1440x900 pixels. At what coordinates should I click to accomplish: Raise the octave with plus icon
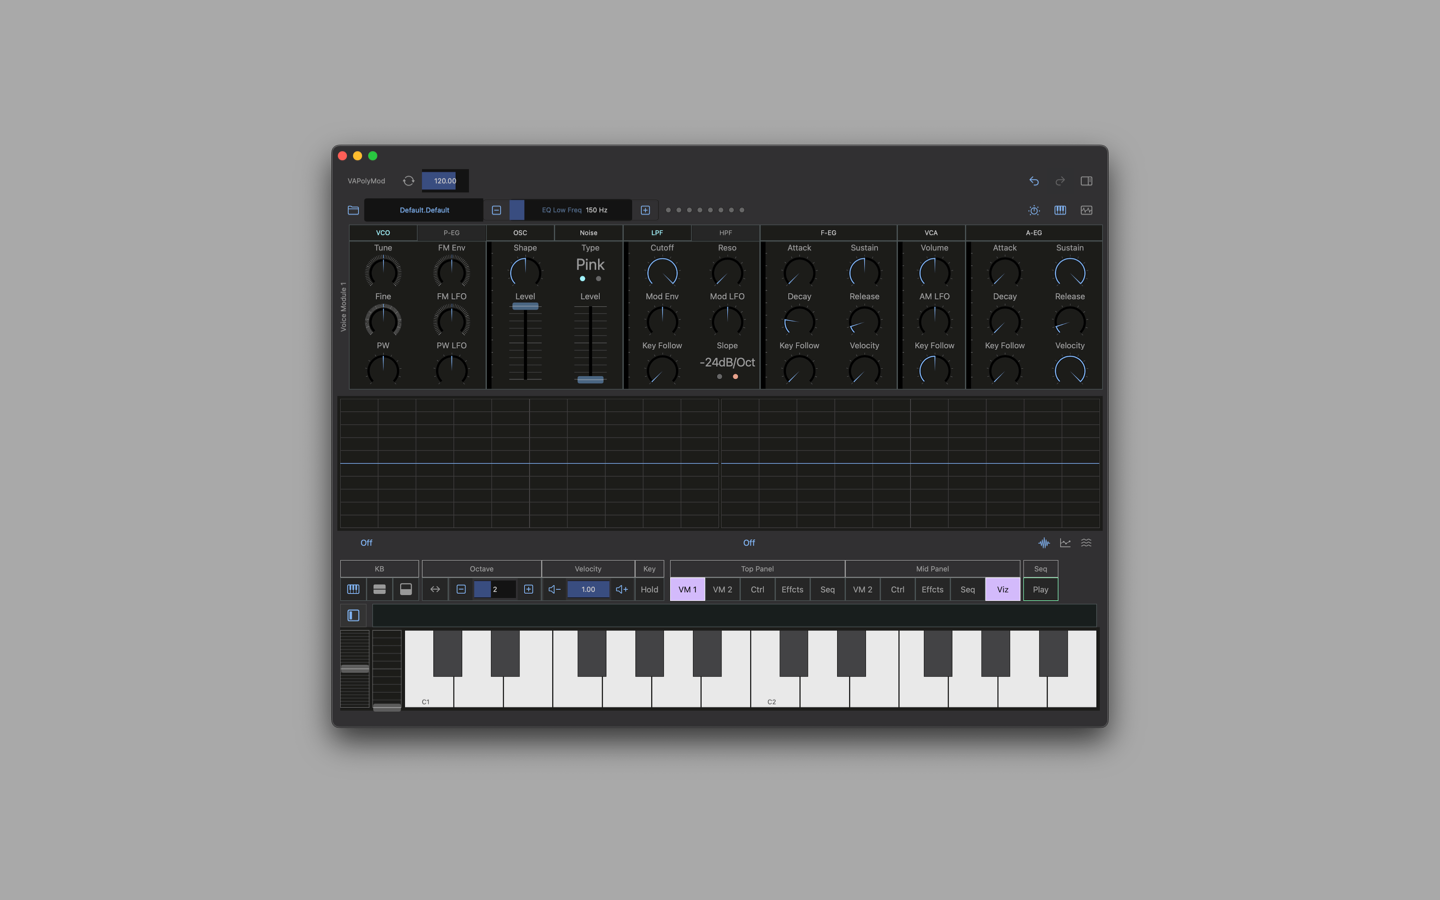click(x=529, y=589)
